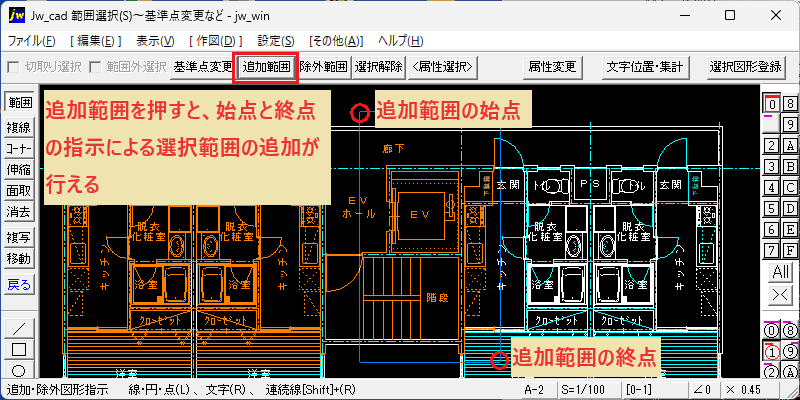Toggle layer button 5
800x400 pixels.
pyautogui.click(x=771, y=209)
